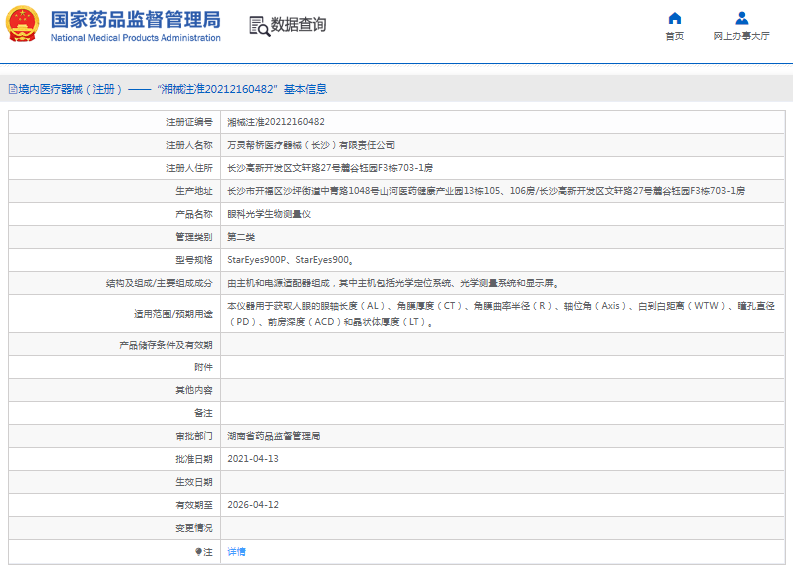Open the 网上办事大厅 navigation item
This screenshot has height=571, width=793.
point(741,36)
